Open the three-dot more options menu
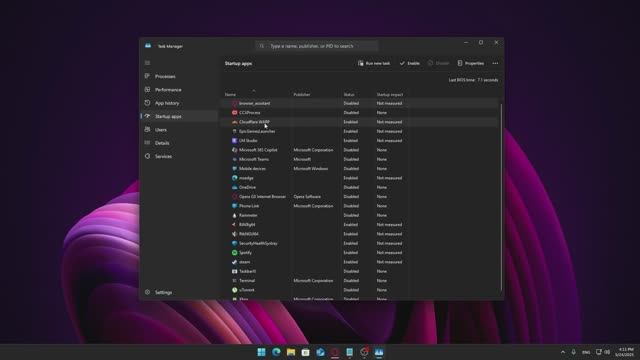640x360 pixels. point(495,63)
